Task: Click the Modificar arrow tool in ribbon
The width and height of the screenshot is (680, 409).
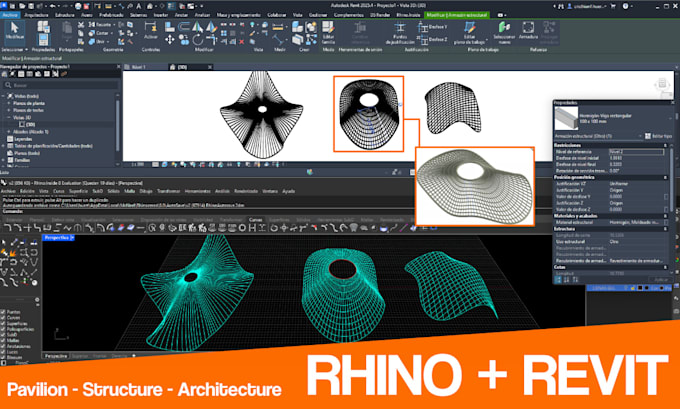Action: click(15, 32)
